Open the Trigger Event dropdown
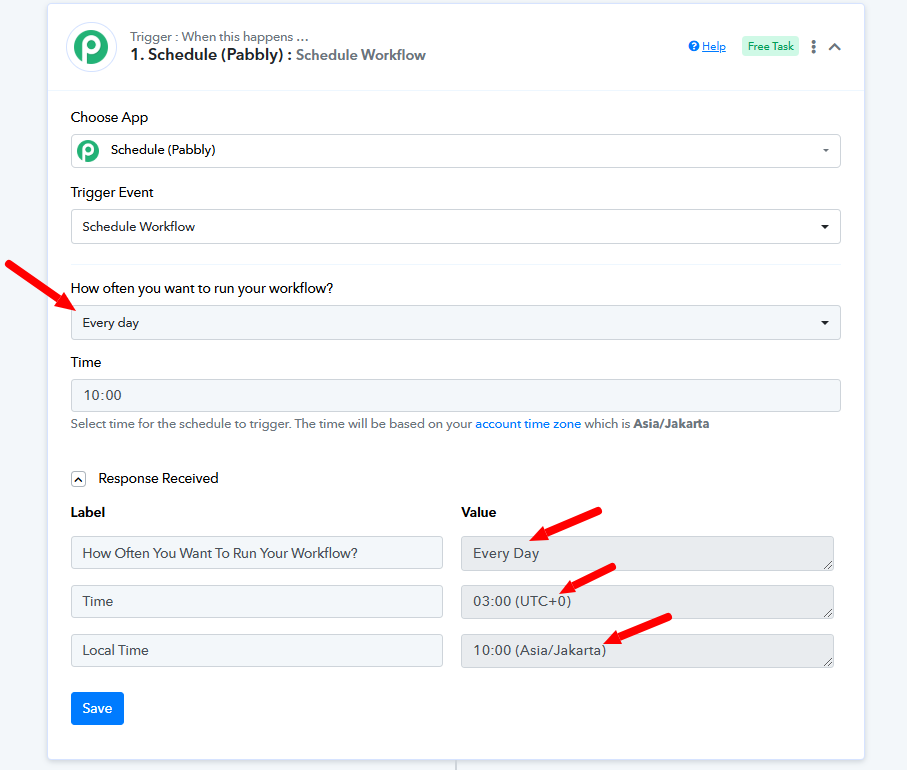 tap(456, 226)
